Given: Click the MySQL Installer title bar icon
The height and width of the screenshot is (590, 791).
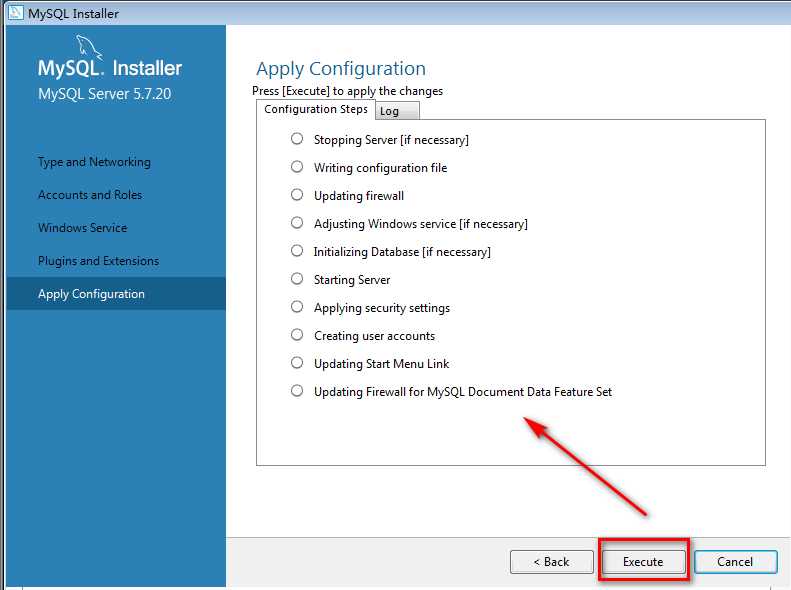Looking at the screenshot, I should point(16,12).
